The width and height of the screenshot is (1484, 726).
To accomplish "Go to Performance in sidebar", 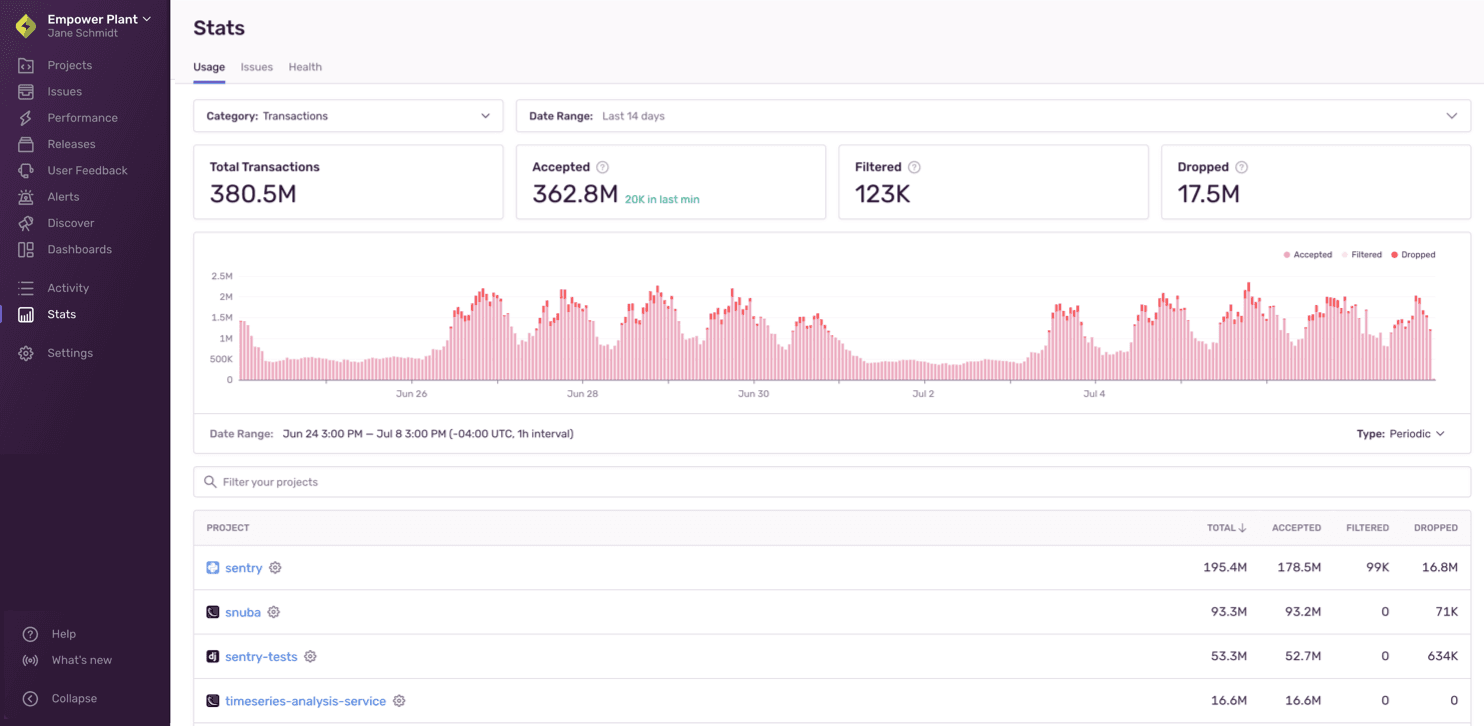I will [x=82, y=118].
